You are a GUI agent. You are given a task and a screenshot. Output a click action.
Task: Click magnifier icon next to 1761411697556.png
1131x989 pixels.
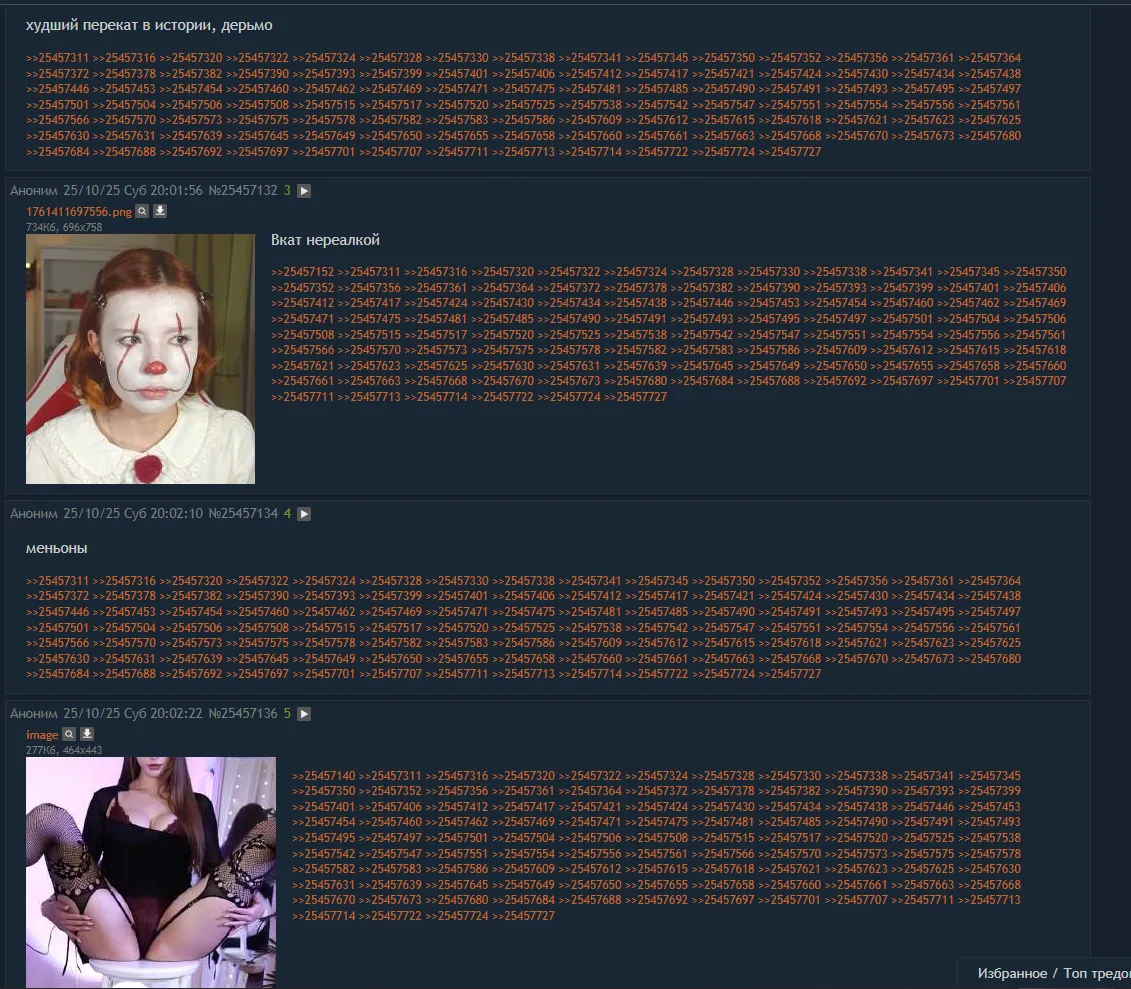tap(142, 211)
